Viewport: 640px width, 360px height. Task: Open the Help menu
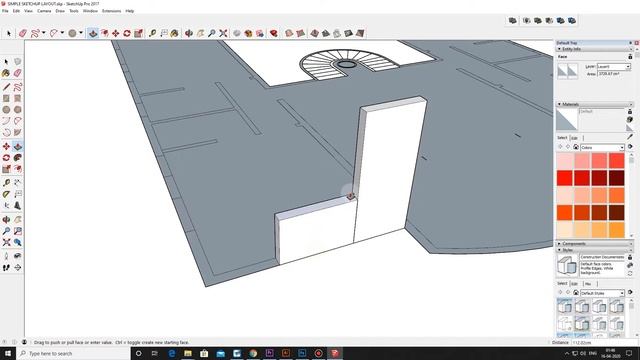tap(130, 11)
